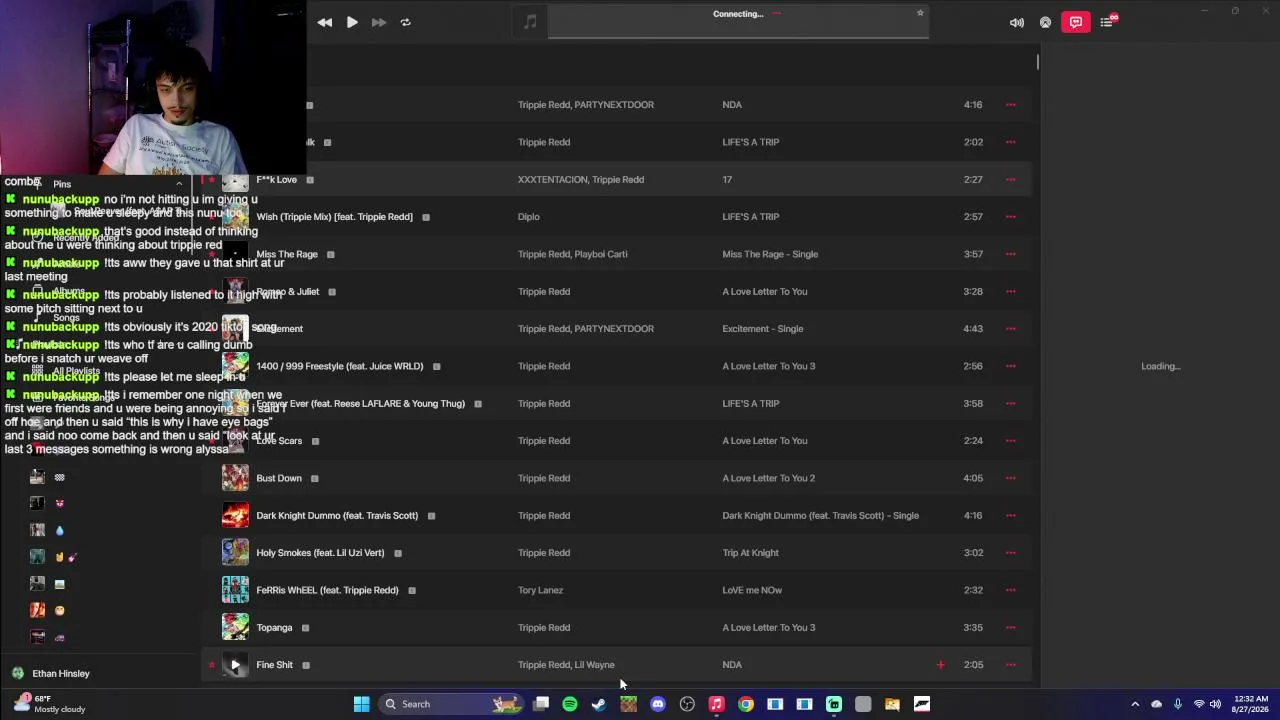Open Spotify from the taskbar
This screenshot has height=720, width=1280.
click(x=570, y=704)
